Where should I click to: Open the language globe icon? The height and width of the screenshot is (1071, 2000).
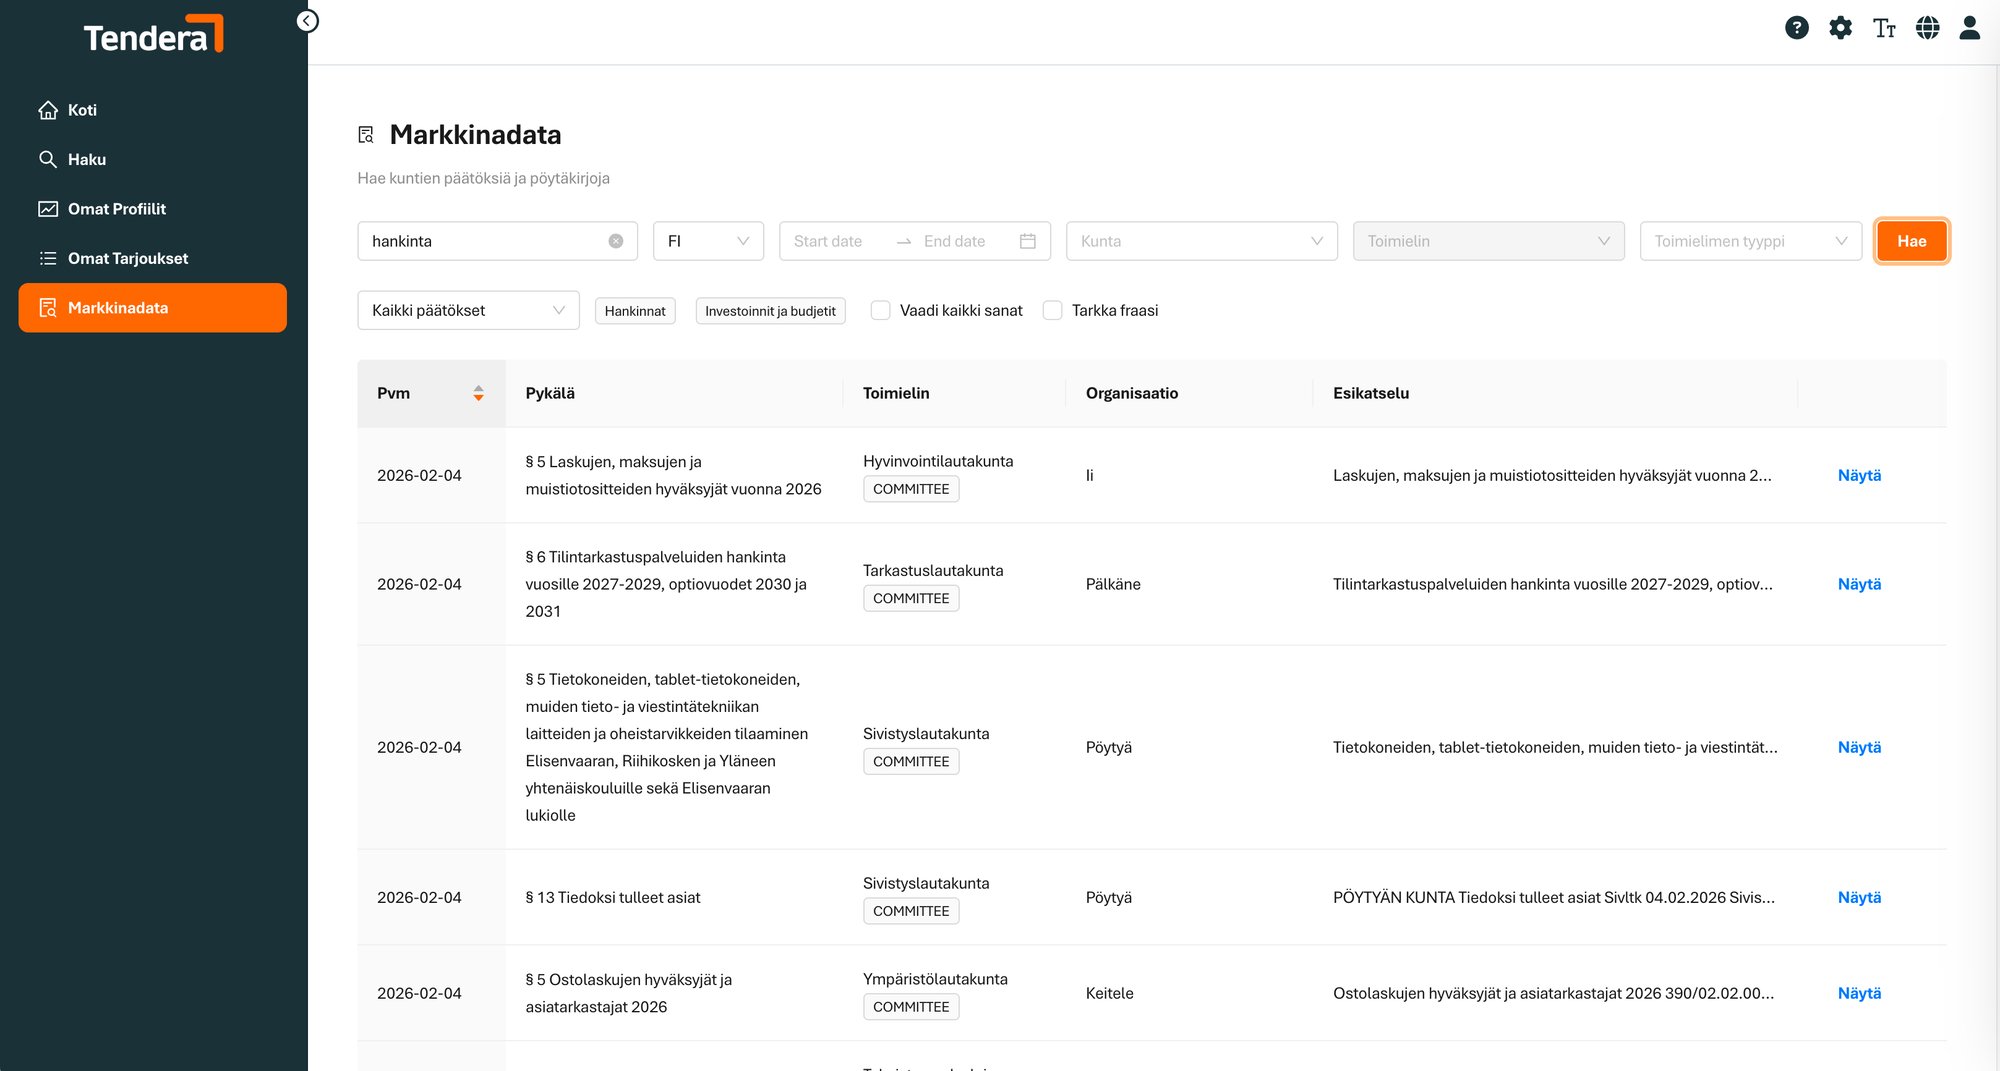pyautogui.click(x=1927, y=28)
